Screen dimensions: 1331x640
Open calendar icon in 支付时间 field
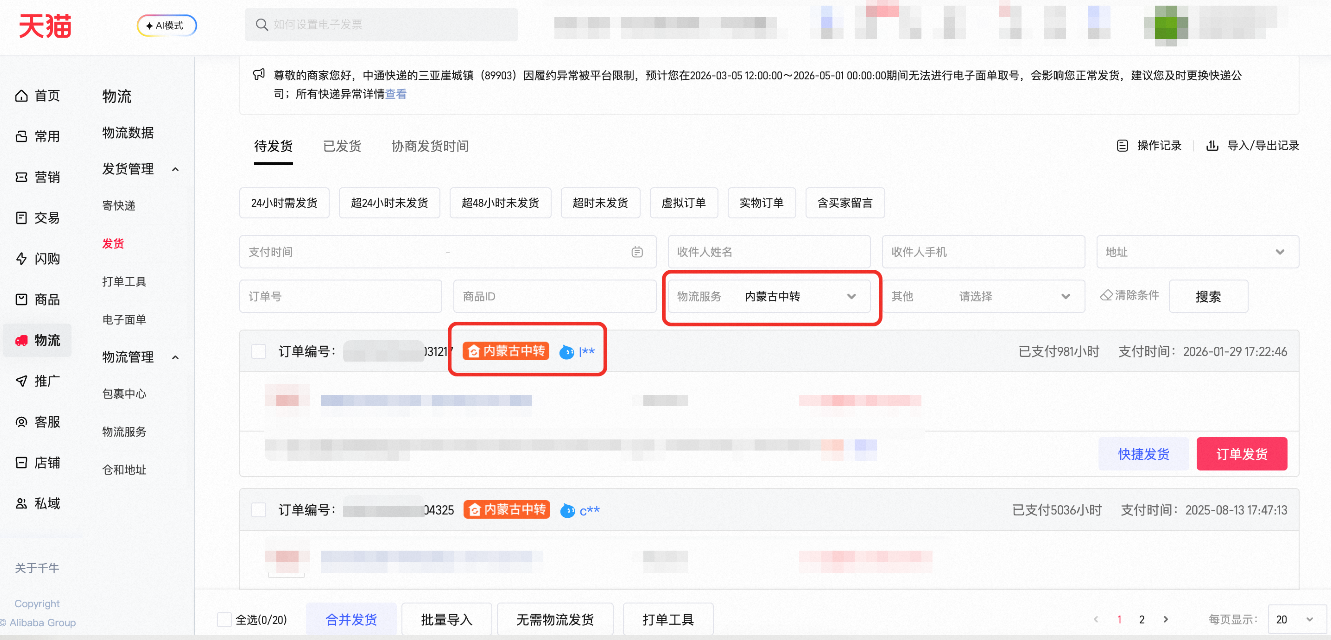pos(637,252)
